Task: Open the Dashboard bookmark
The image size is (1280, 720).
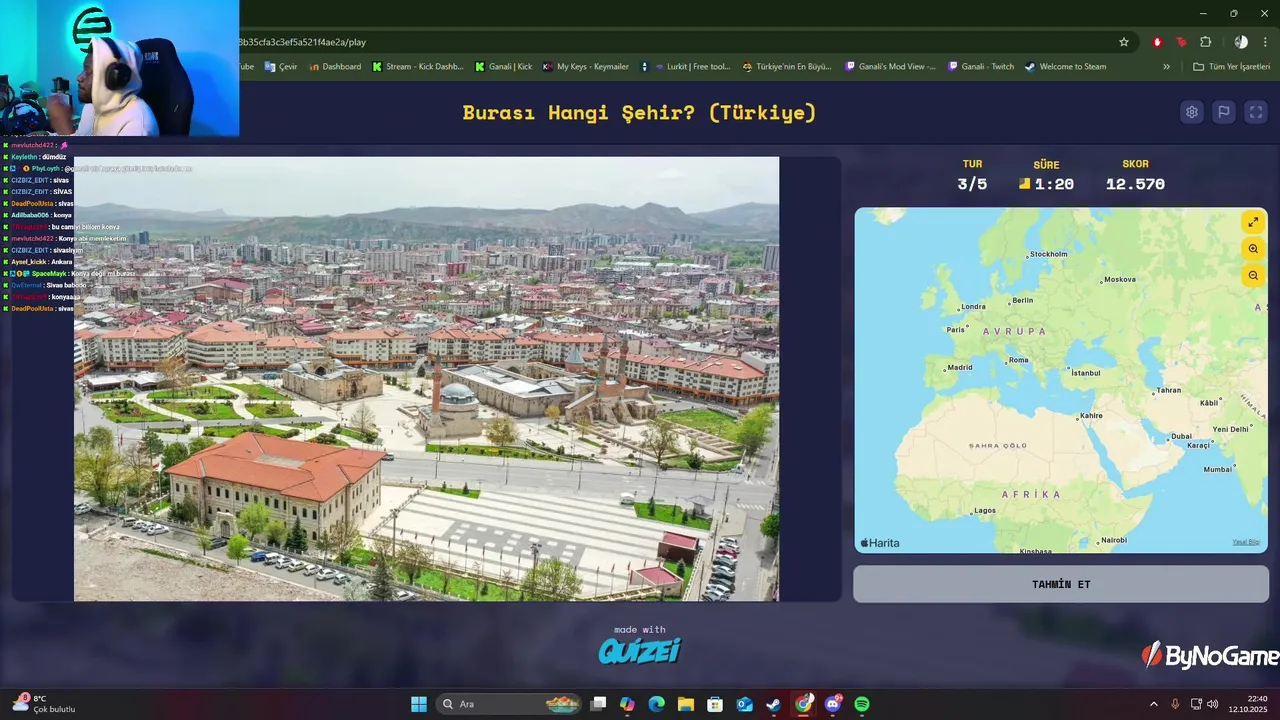Action: click(x=335, y=67)
